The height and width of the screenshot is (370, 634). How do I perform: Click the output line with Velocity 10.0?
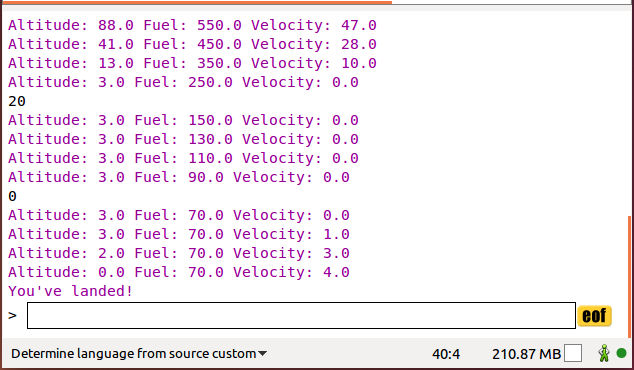click(192, 63)
